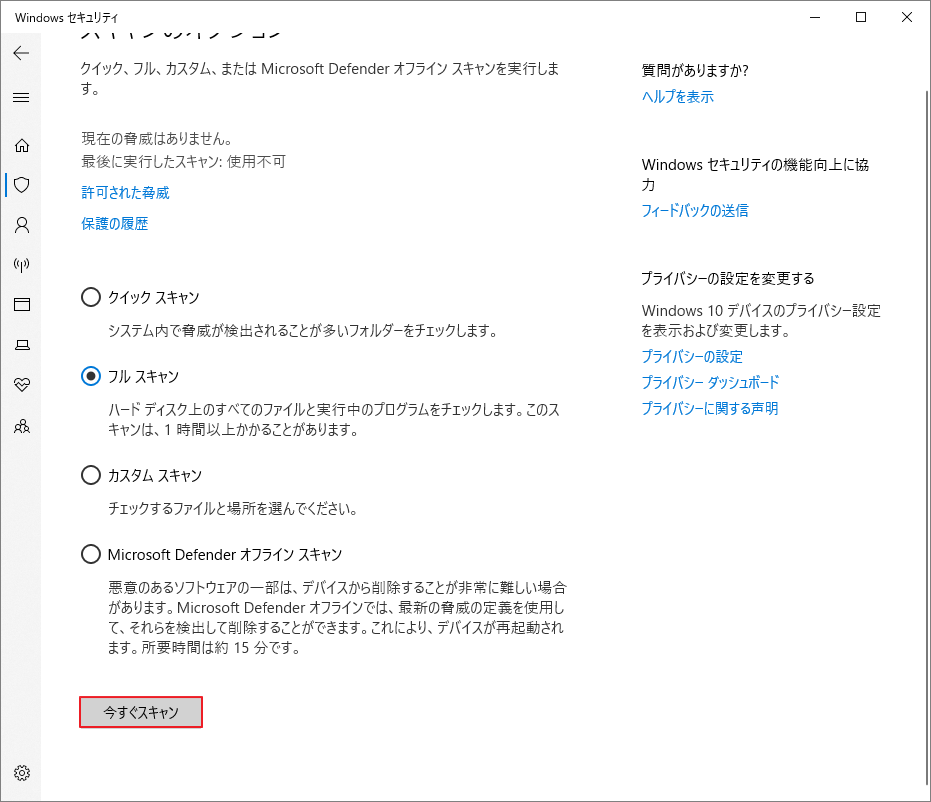The image size is (931, 802).
Task: Go back with the back arrow
Action: tap(20, 53)
